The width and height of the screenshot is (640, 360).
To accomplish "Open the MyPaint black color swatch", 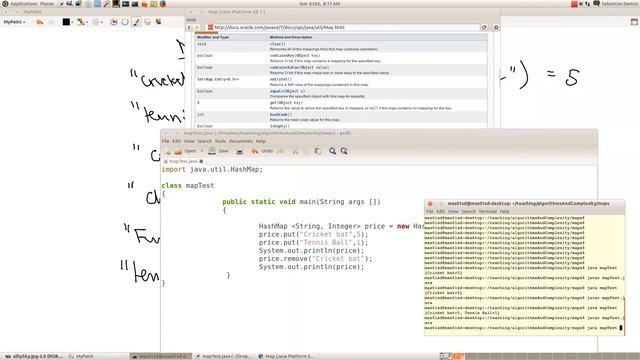I will 66,22.
